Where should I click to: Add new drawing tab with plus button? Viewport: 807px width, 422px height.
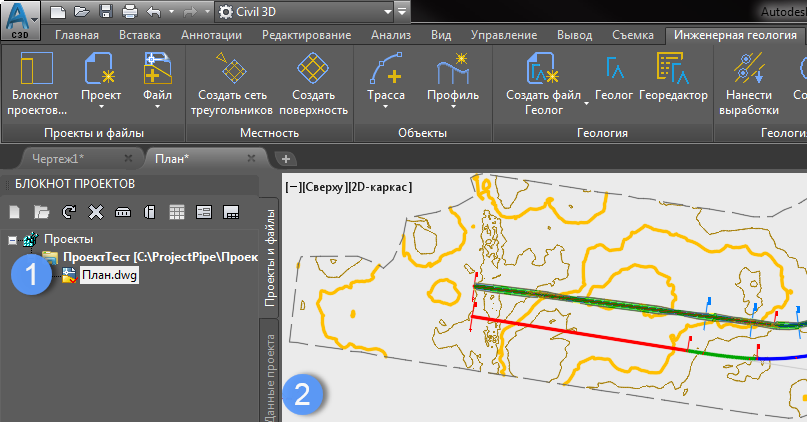tap(286, 159)
